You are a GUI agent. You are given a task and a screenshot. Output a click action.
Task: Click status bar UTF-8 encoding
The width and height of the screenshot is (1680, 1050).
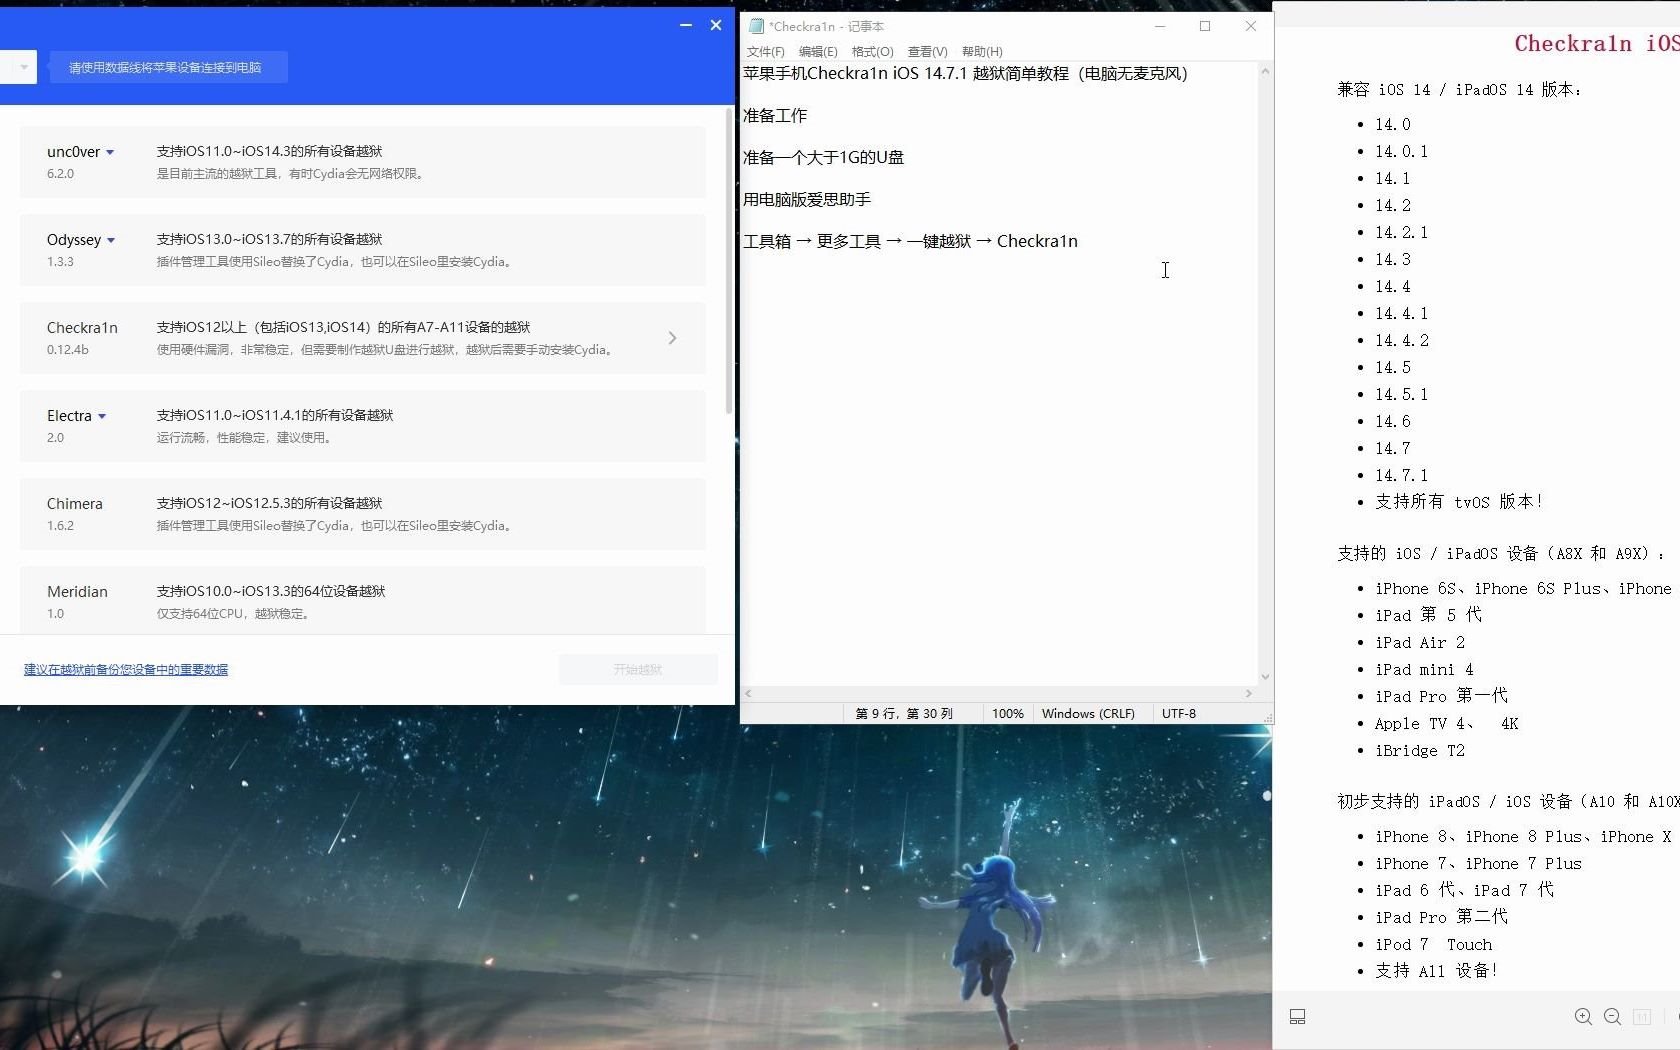click(x=1179, y=714)
